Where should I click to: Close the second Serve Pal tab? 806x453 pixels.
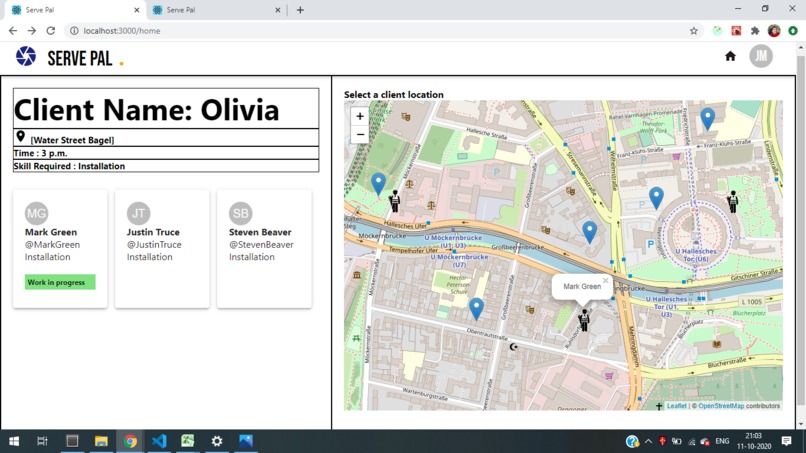tap(278, 10)
